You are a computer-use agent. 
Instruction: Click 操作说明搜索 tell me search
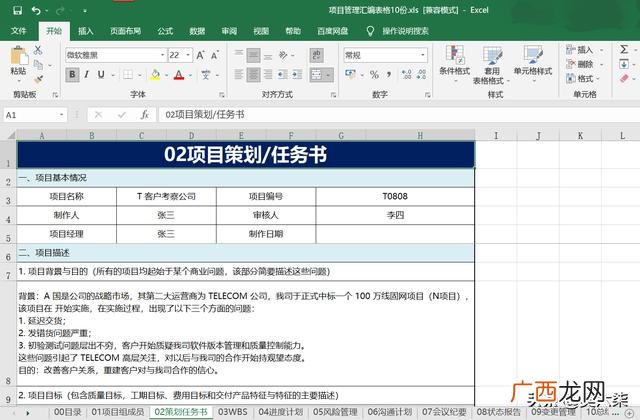point(405,31)
